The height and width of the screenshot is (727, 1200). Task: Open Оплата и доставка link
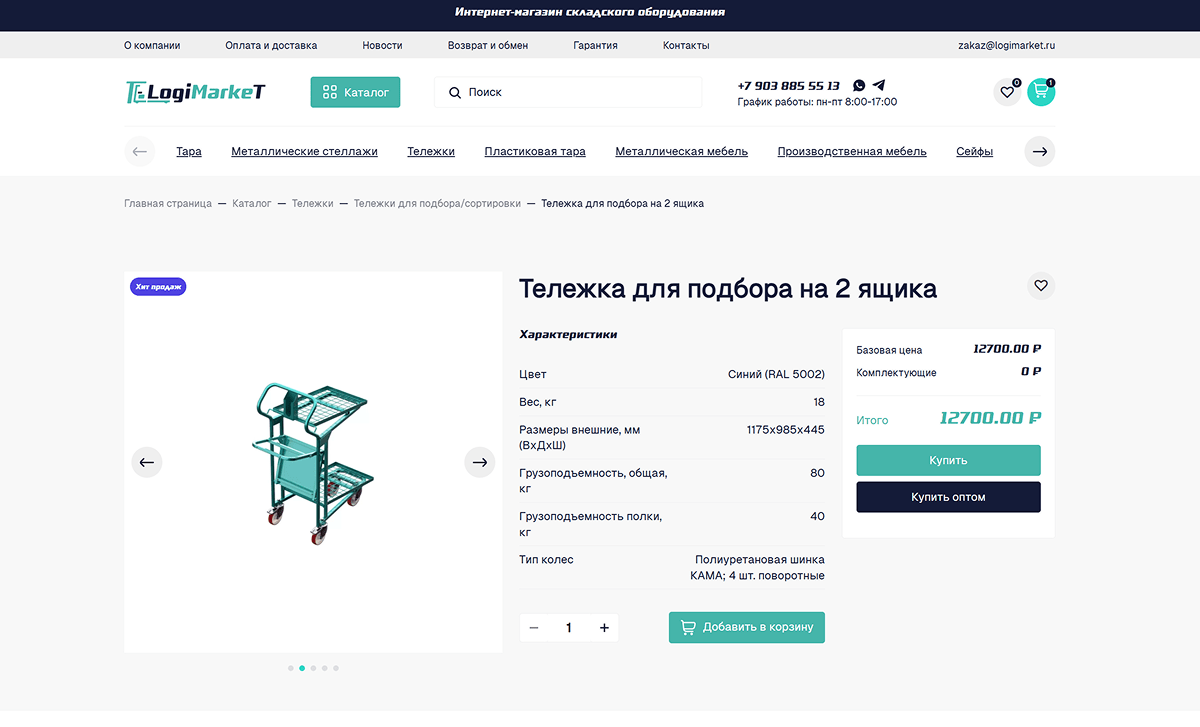tap(271, 45)
